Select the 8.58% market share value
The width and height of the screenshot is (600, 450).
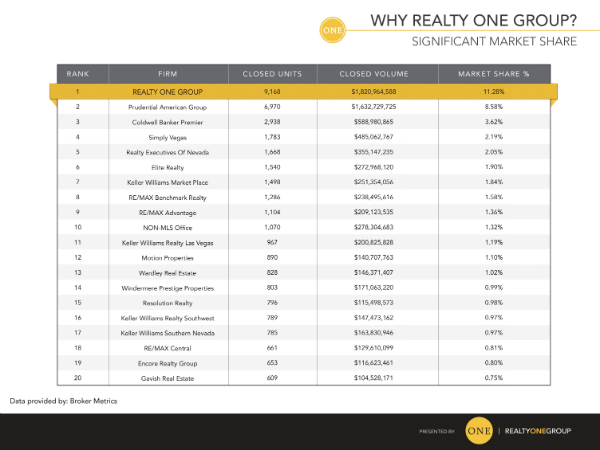[x=494, y=107]
